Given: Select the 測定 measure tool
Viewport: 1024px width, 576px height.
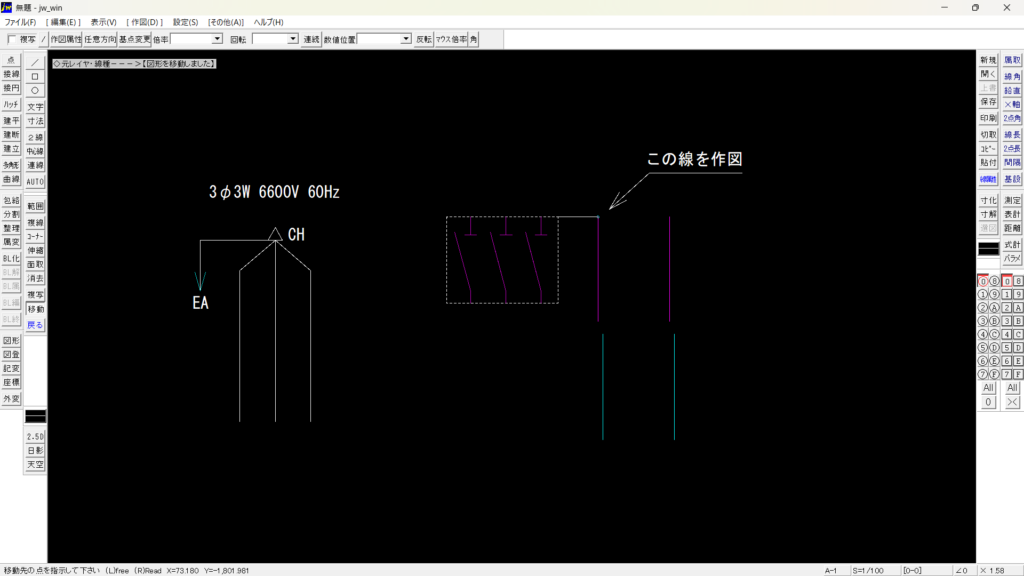Looking at the screenshot, I should coord(1012,200).
